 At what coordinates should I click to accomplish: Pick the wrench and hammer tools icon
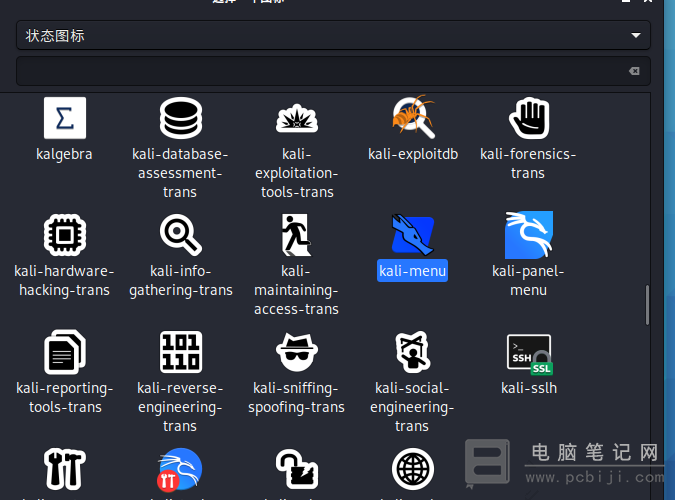click(65, 469)
